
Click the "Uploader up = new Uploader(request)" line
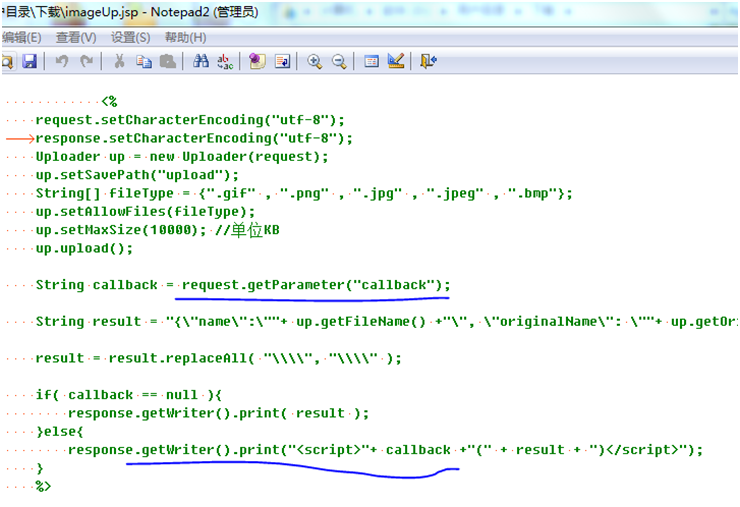pyautogui.click(x=182, y=157)
